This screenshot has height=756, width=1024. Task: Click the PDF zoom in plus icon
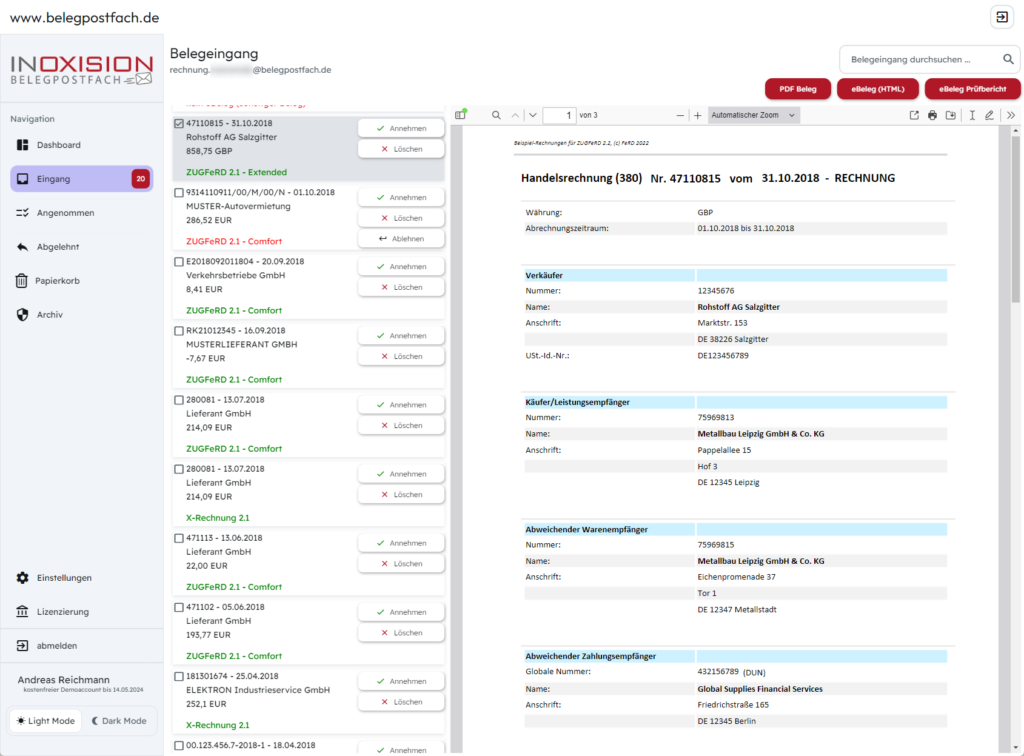pyautogui.click(x=698, y=116)
